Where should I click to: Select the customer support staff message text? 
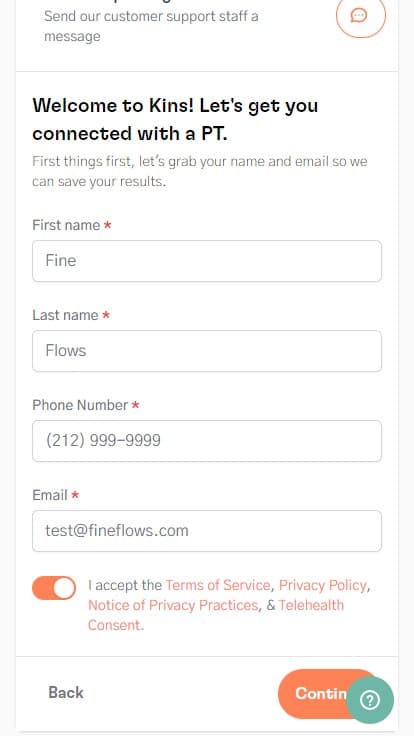(x=151, y=26)
